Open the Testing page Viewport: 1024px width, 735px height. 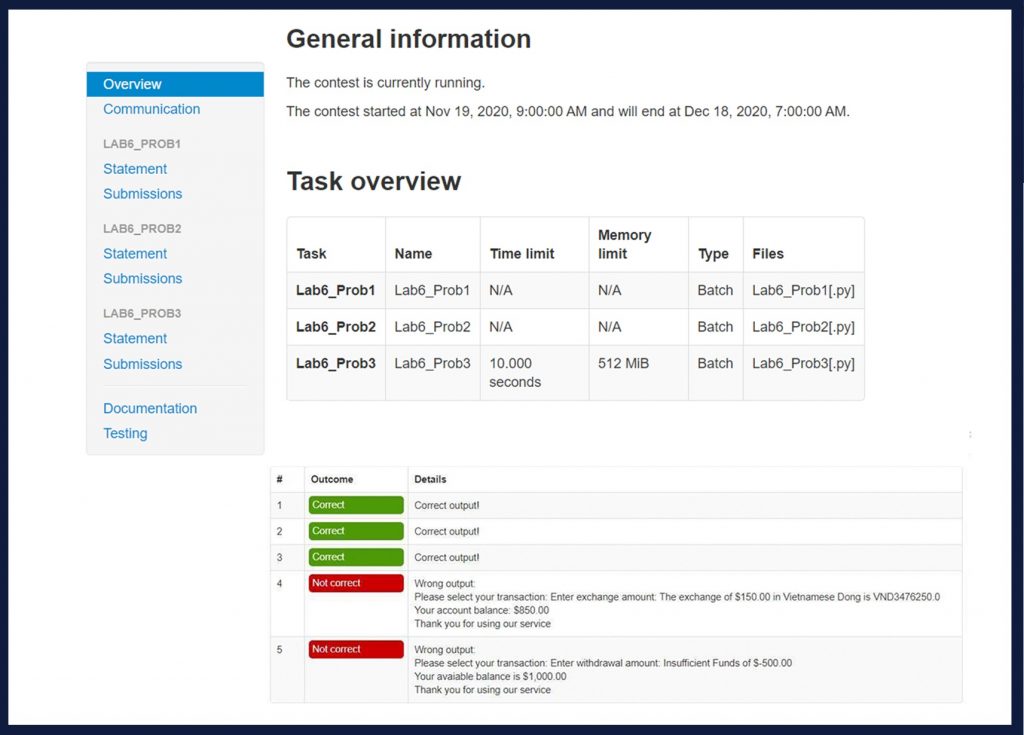(x=125, y=433)
